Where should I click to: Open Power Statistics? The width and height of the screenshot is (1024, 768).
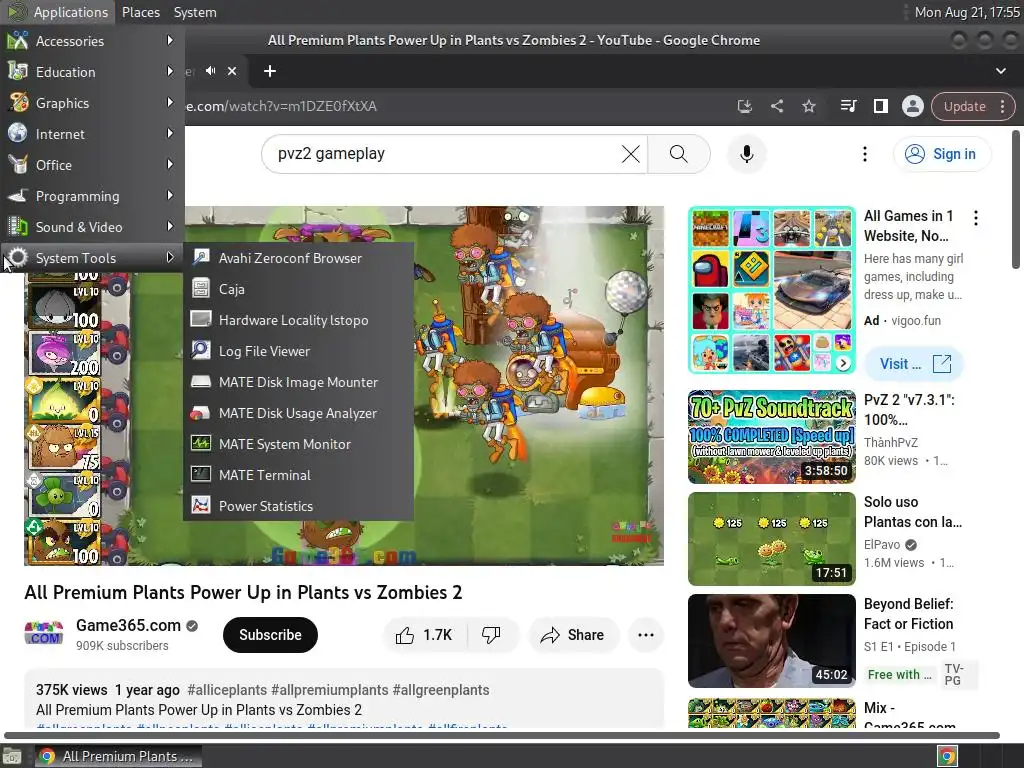coord(298,506)
